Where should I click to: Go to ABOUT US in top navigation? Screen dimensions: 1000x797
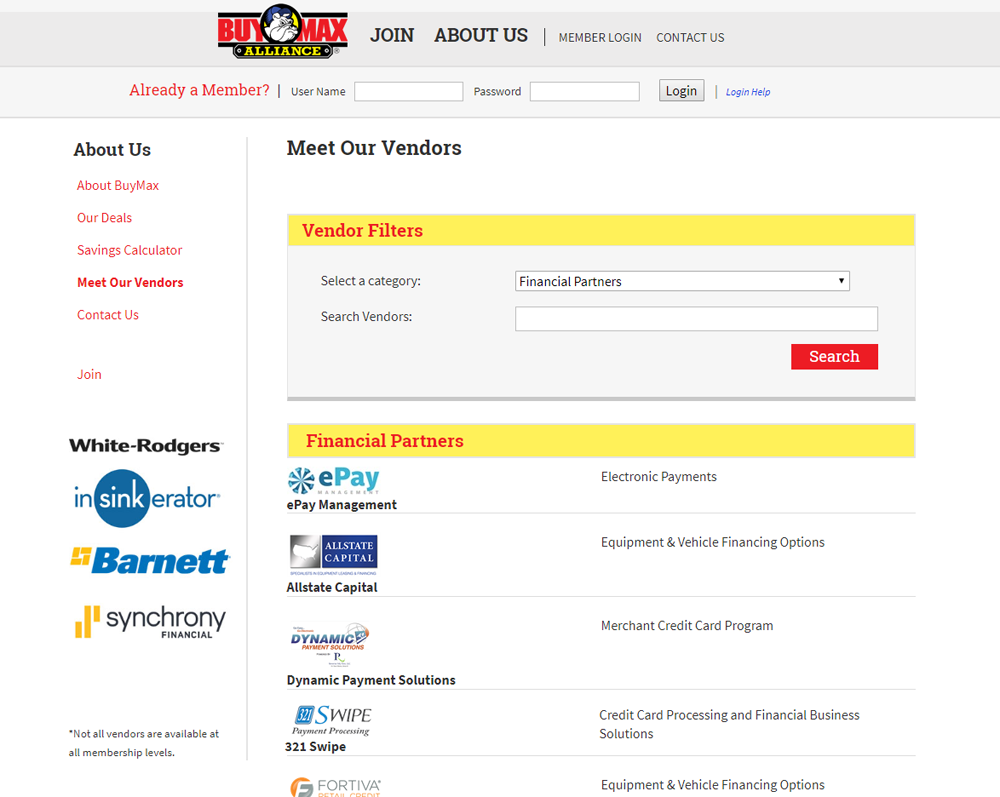coord(481,35)
